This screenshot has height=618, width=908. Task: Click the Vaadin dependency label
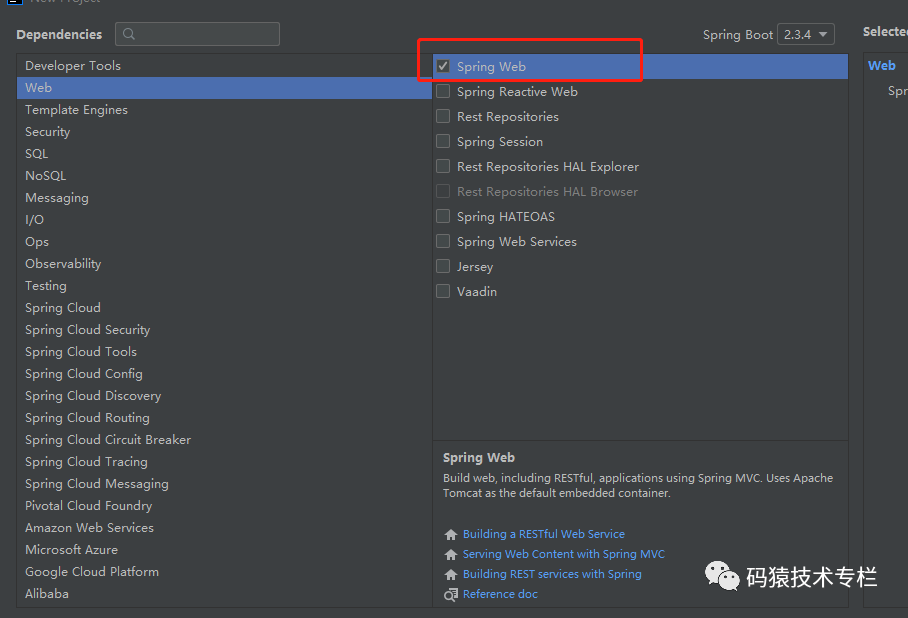click(x=477, y=291)
